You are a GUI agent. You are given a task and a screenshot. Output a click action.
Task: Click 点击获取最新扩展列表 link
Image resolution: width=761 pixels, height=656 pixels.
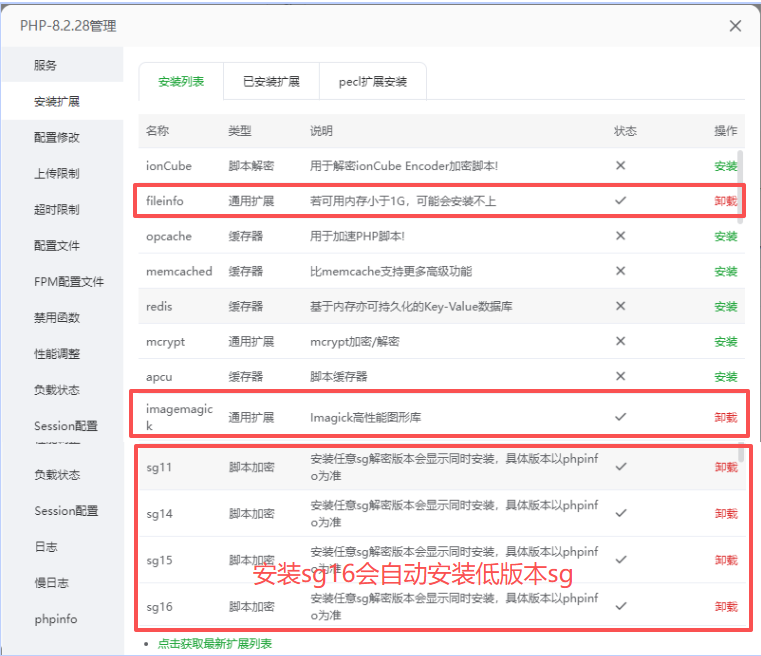click(x=214, y=644)
